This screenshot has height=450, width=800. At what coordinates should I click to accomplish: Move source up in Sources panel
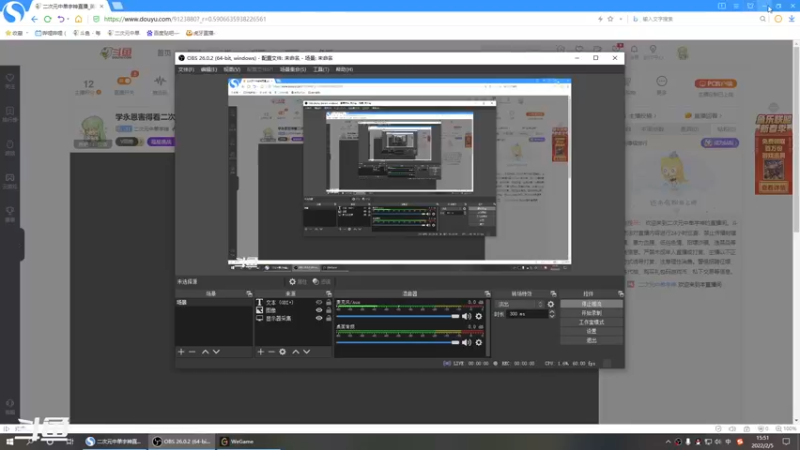295,352
